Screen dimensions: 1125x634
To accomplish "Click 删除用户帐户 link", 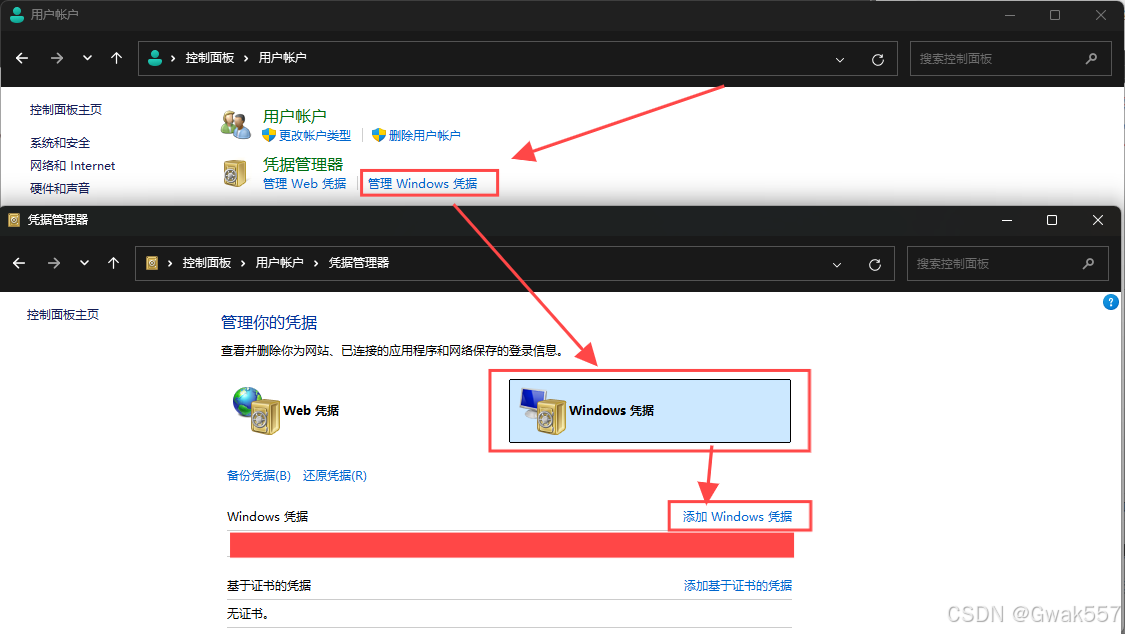I will (425, 136).
